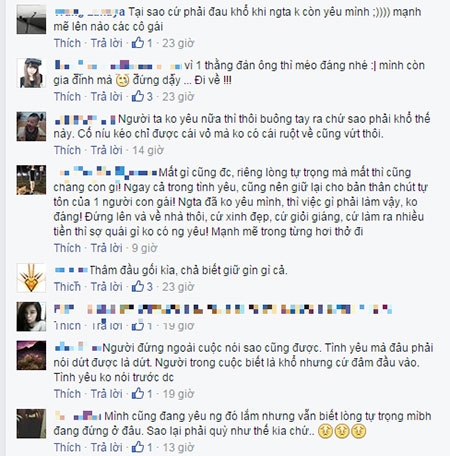Image resolution: width=450 pixels, height=456 pixels.
Task: Click the purple landscape avatar
Action: click(31, 355)
